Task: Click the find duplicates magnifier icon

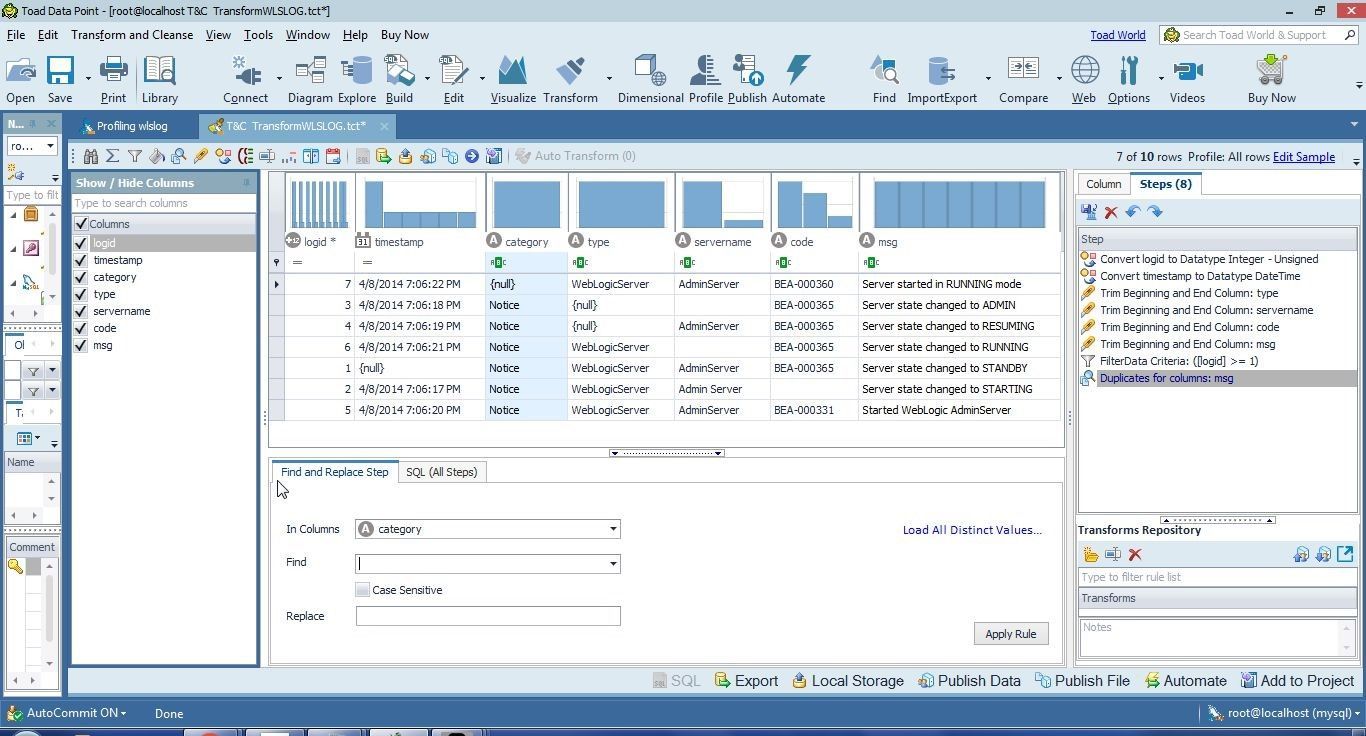Action: [179, 156]
